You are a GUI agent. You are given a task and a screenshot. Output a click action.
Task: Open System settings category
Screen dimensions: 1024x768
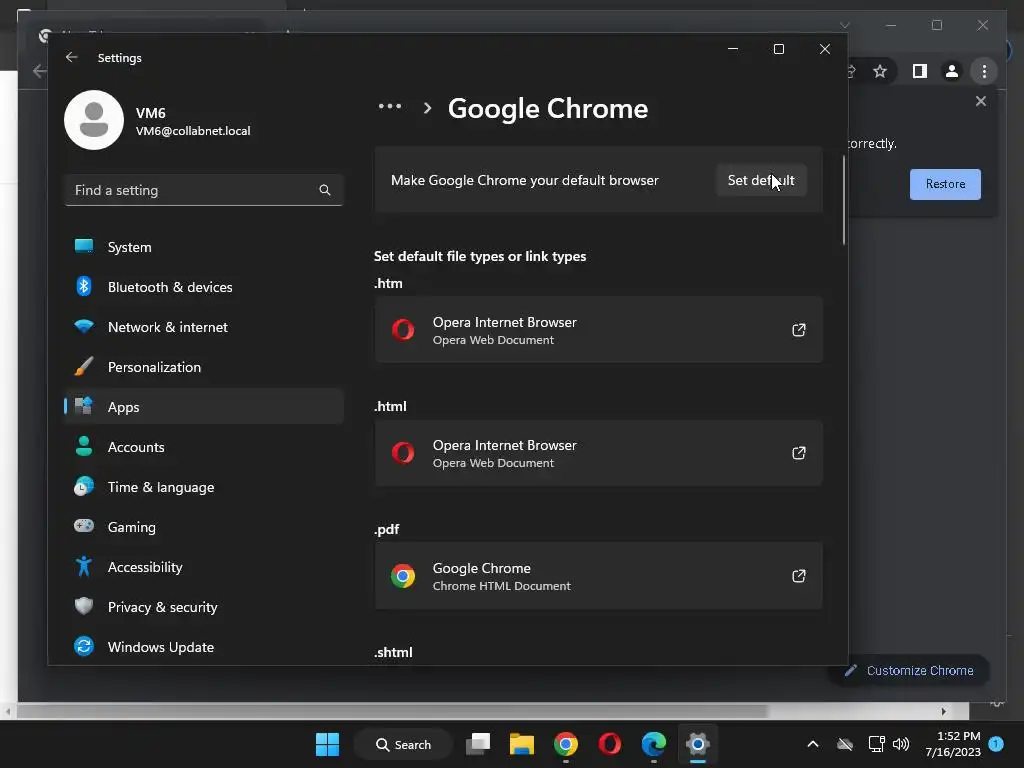click(x=204, y=247)
